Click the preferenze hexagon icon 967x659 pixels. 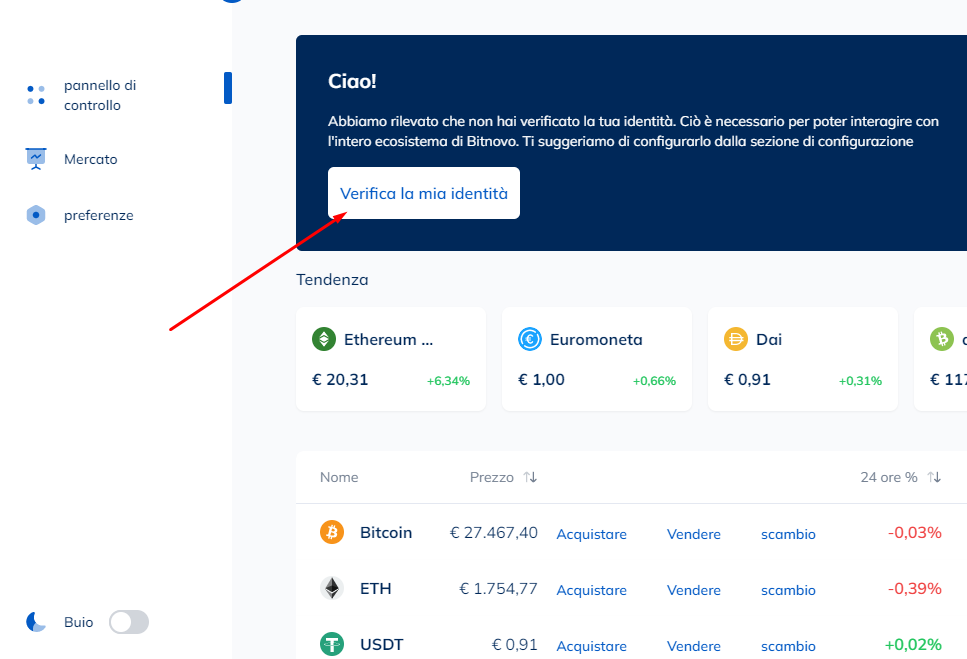point(36,215)
